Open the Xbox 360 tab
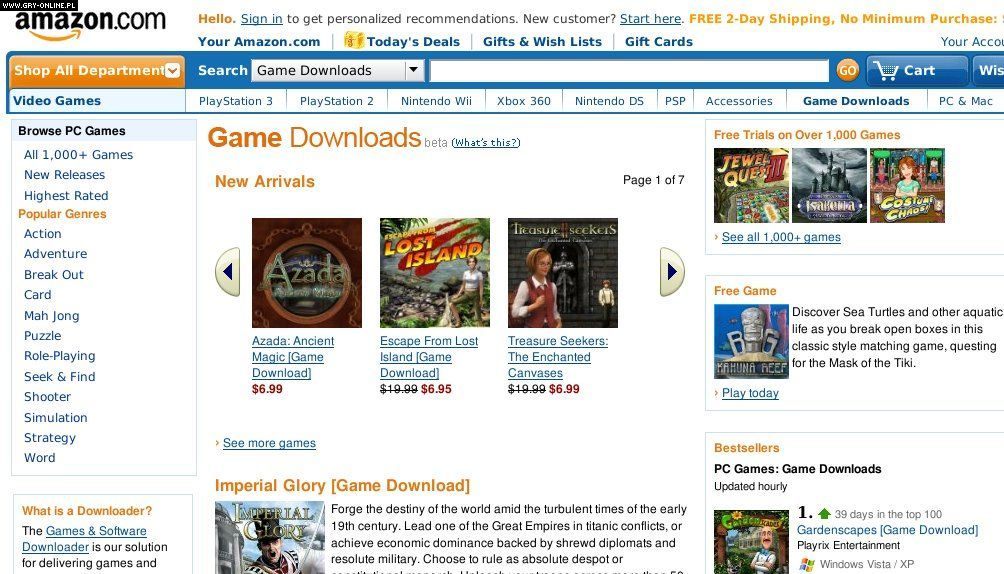Image resolution: width=1004 pixels, height=574 pixels. [x=524, y=101]
